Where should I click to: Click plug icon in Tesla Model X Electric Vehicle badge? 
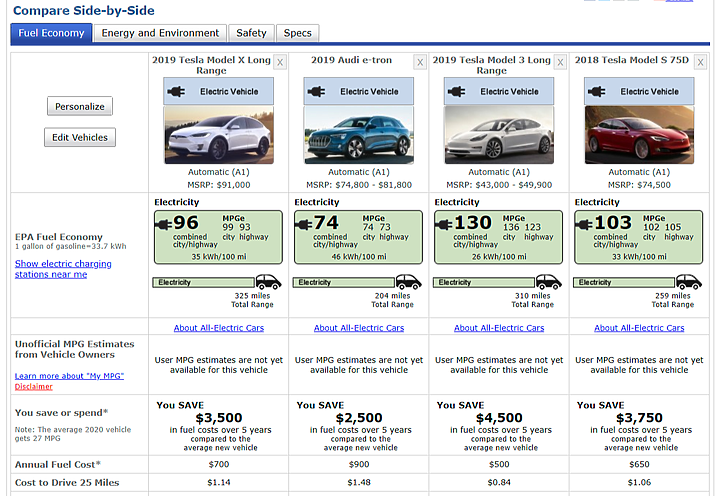point(176,92)
